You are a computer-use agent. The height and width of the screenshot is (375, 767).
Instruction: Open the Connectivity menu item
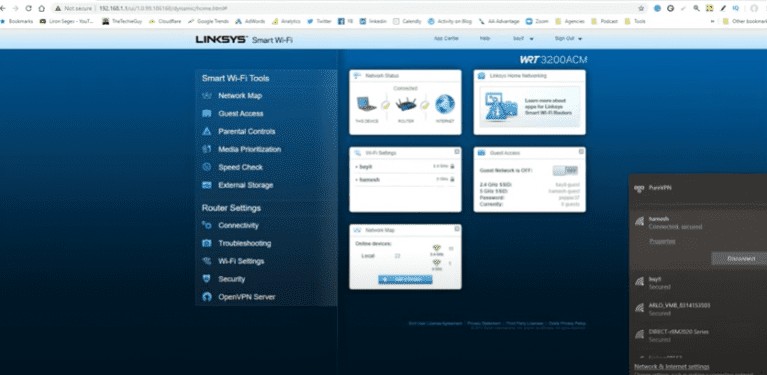point(238,225)
